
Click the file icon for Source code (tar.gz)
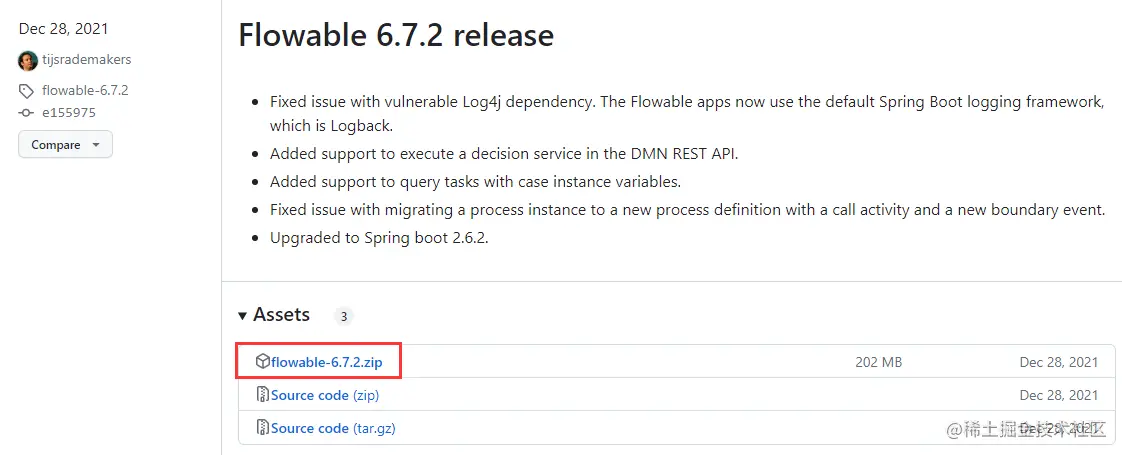[x=262, y=428]
